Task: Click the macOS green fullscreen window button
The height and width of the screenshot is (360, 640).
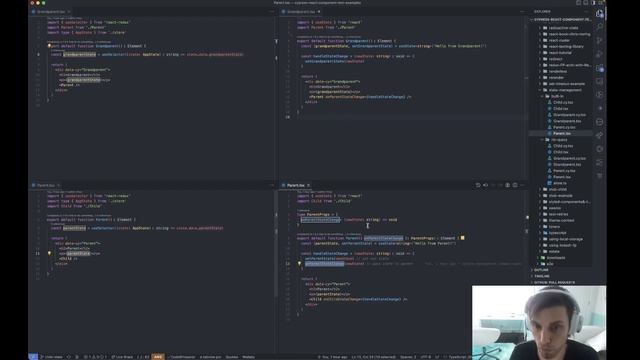Action: coord(44,3)
